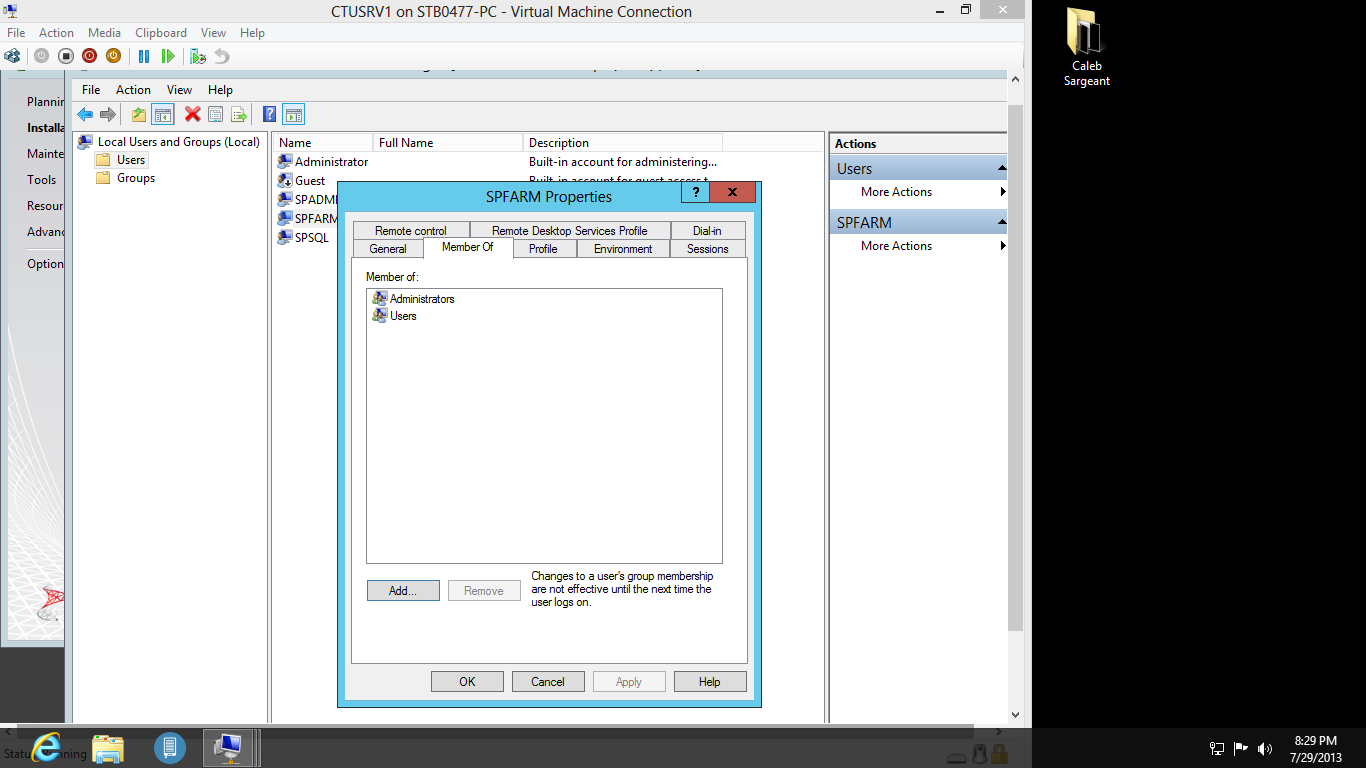Click the Up One Level folder icon
Image resolution: width=1366 pixels, height=768 pixels.
[x=139, y=114]
